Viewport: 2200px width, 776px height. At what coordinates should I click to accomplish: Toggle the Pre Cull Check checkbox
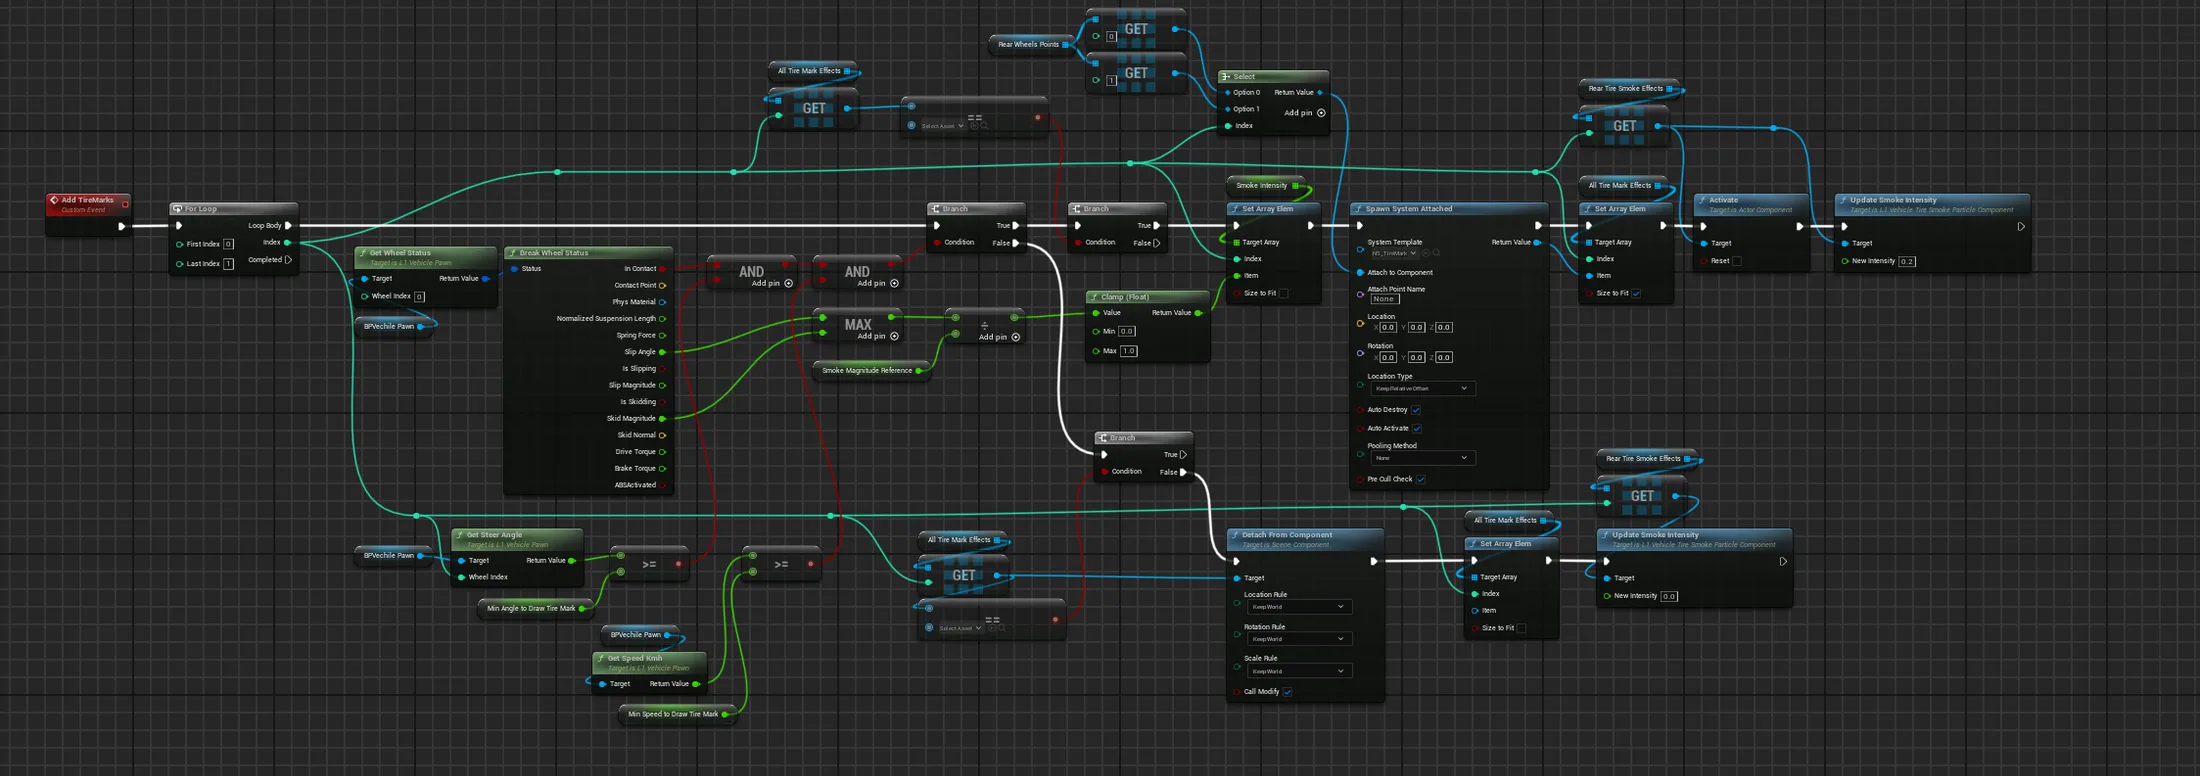pyautogui.click(x=1421, y=479)
